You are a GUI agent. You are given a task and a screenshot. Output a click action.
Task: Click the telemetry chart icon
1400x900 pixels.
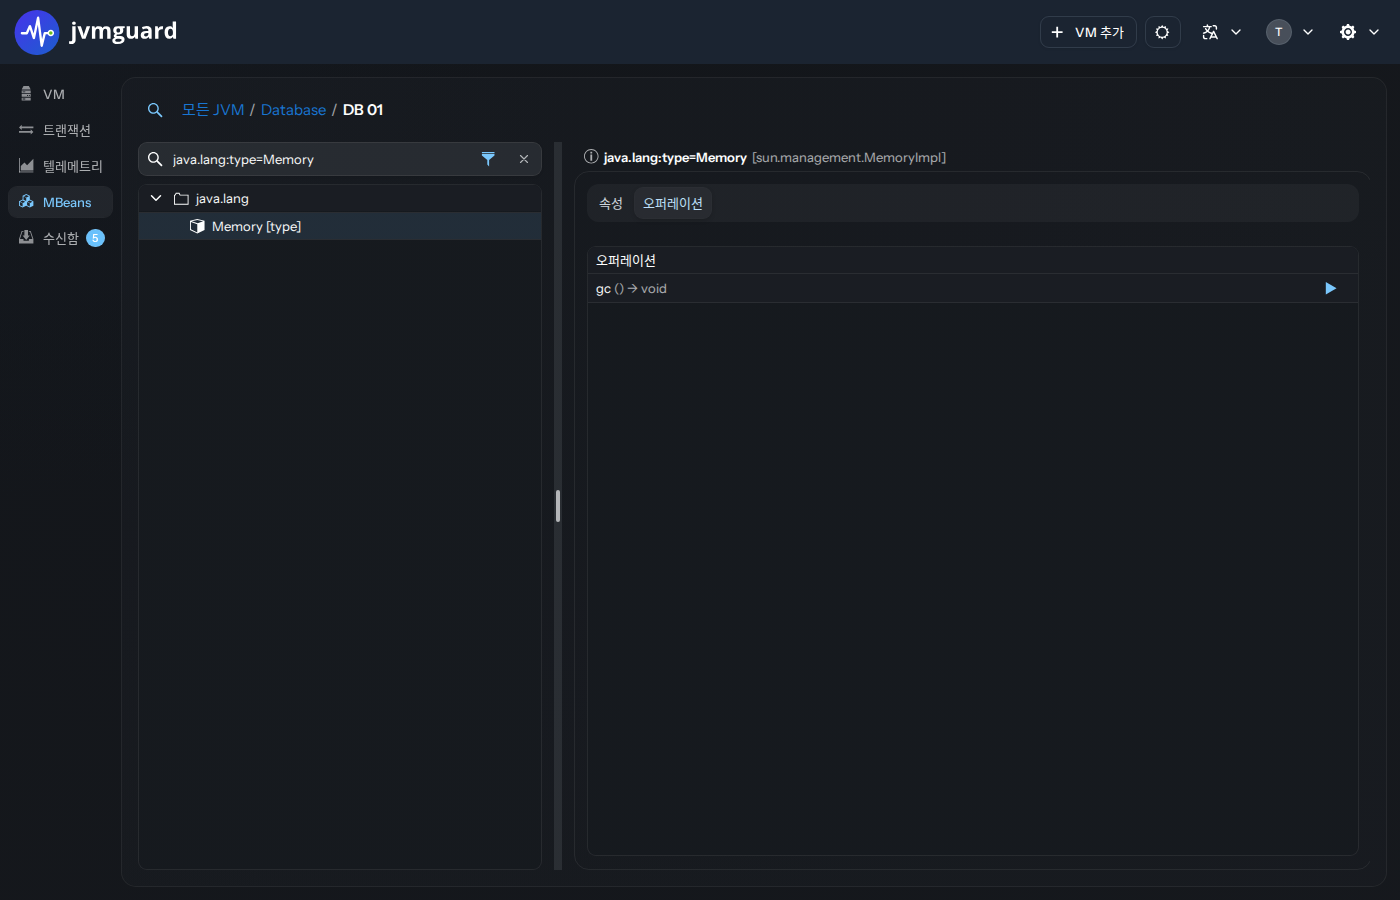click(x=26, y=166)
